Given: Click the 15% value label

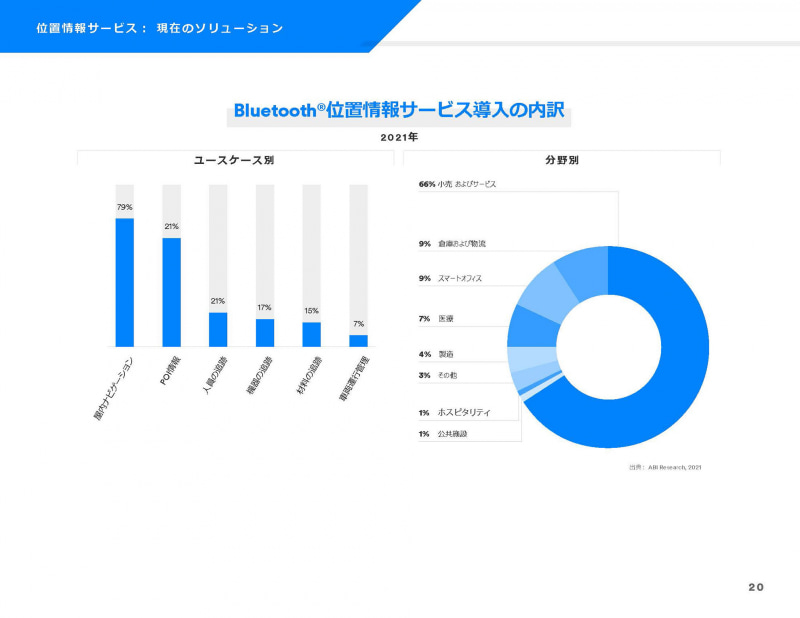Looking at the screenshot, I should click(x=311, y=311).
